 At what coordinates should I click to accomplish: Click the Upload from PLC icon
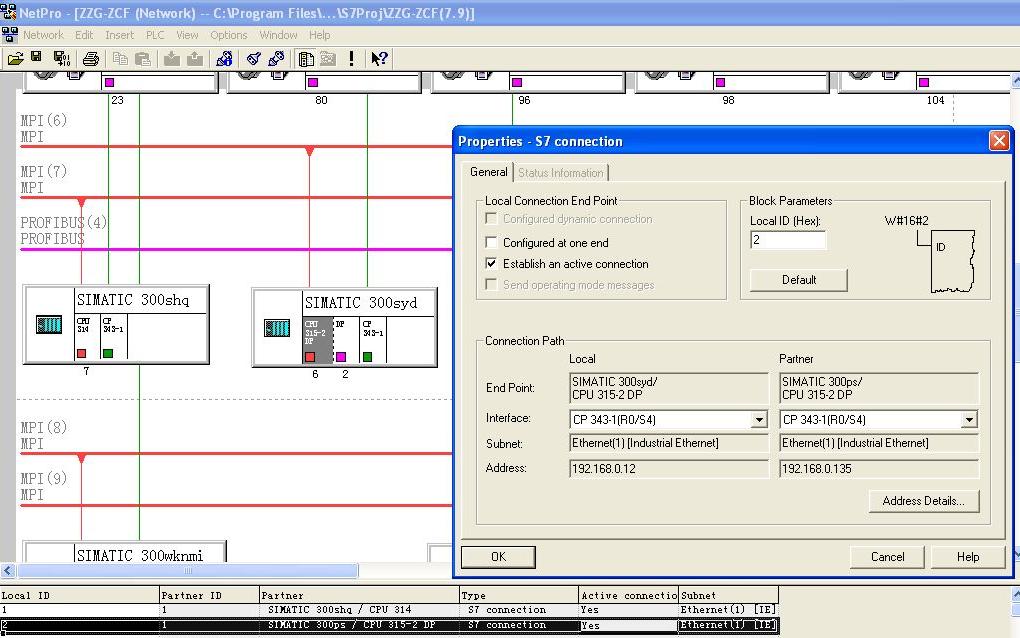tap(195, 59)
